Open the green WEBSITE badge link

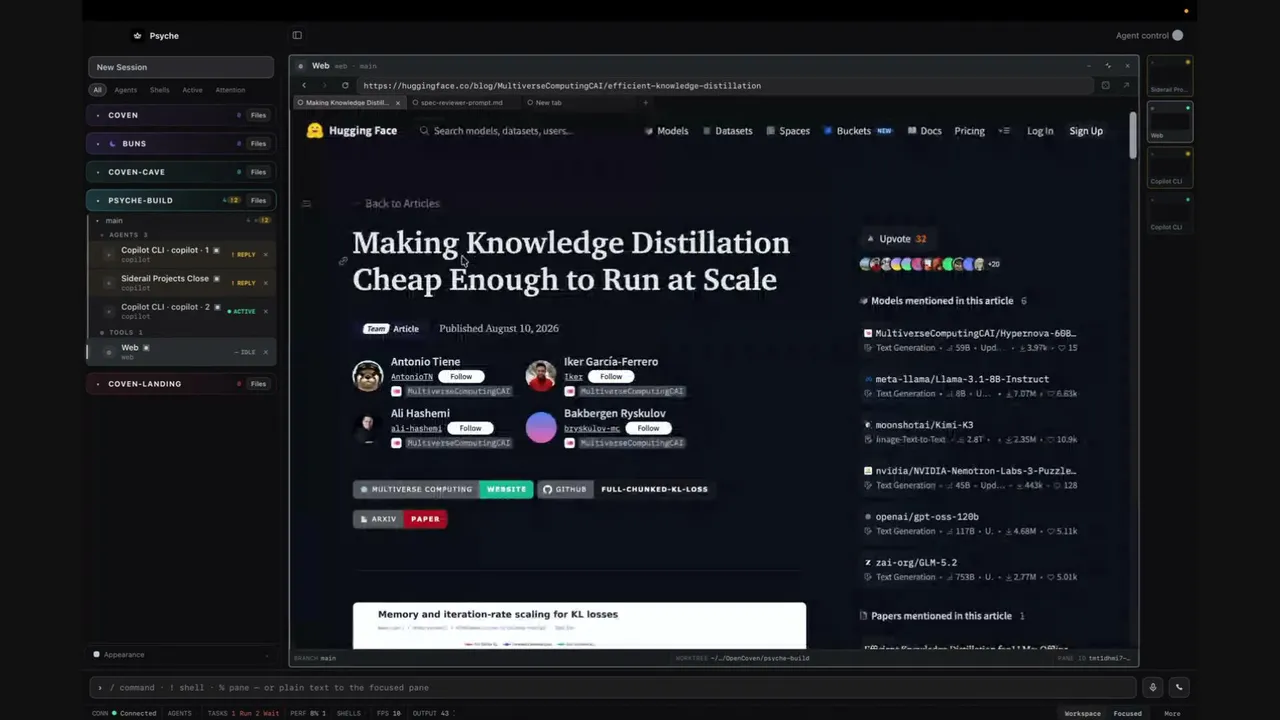[x=506, y=489]
